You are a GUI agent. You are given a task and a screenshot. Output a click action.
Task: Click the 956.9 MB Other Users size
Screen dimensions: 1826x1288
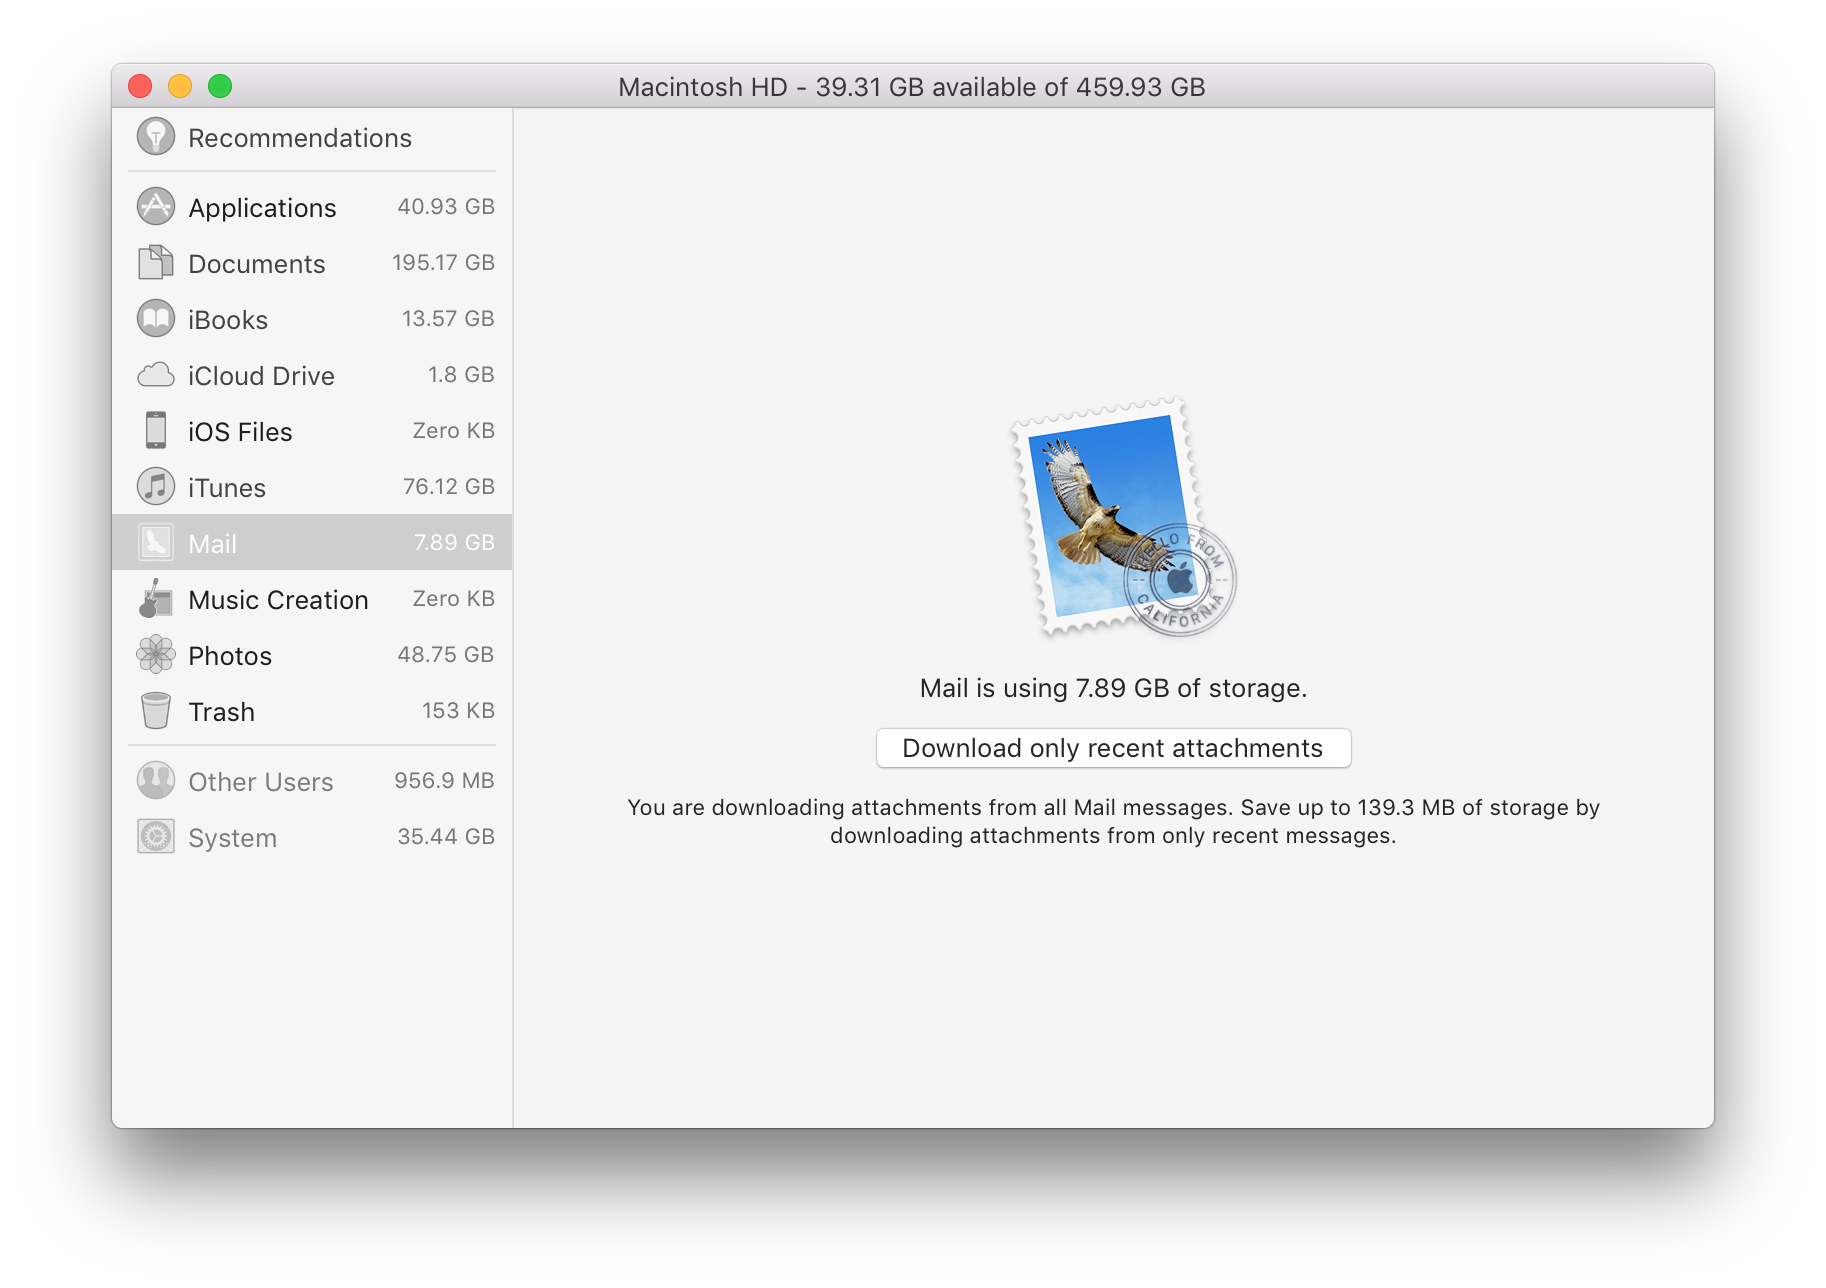click(x=444, y=780)
